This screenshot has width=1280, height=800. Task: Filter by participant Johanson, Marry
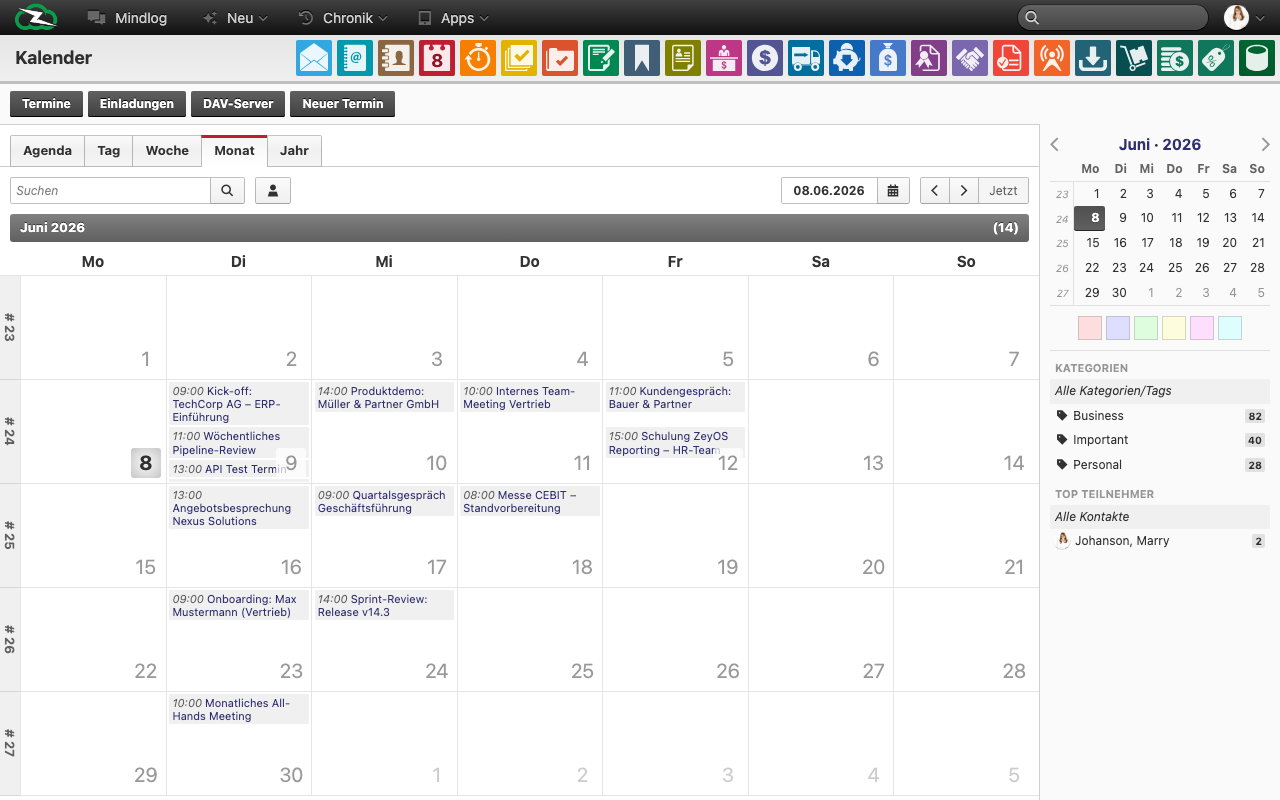click(x=1160, y=541)
